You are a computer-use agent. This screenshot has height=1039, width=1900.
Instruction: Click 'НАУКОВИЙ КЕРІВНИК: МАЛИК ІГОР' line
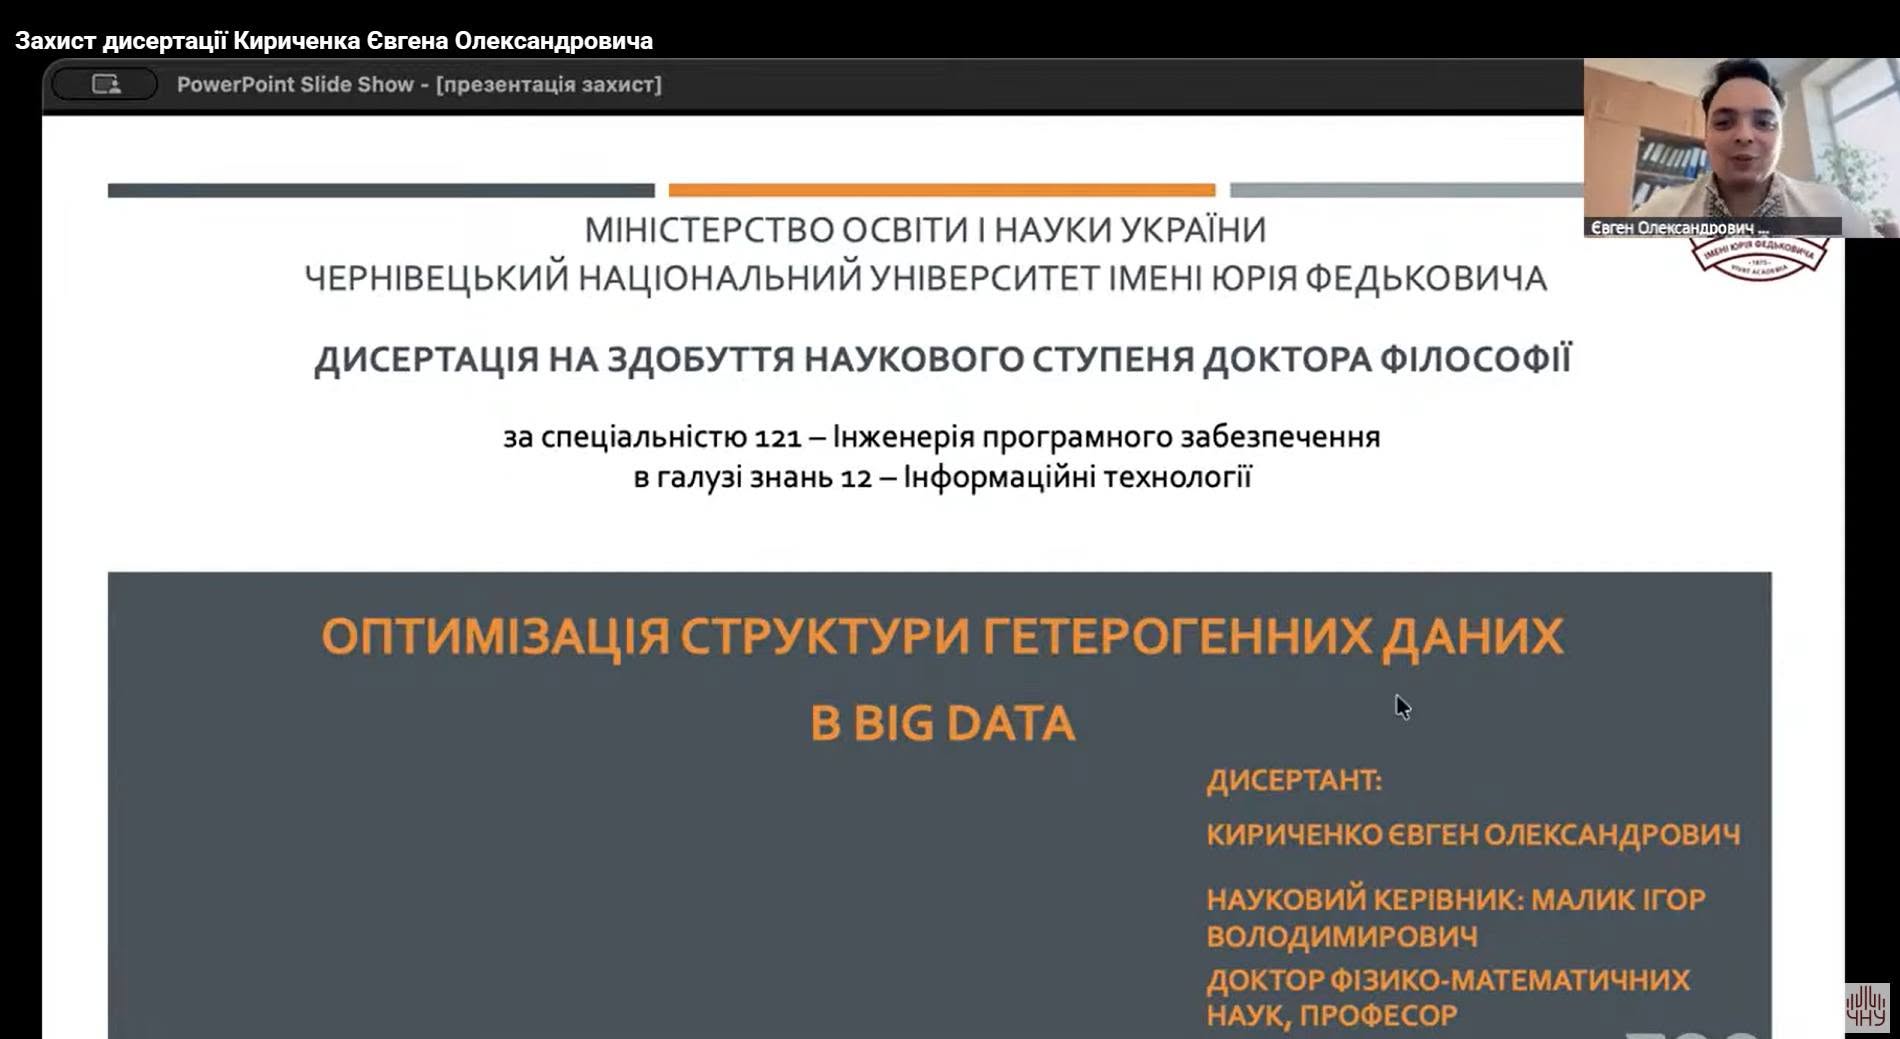1456,899
